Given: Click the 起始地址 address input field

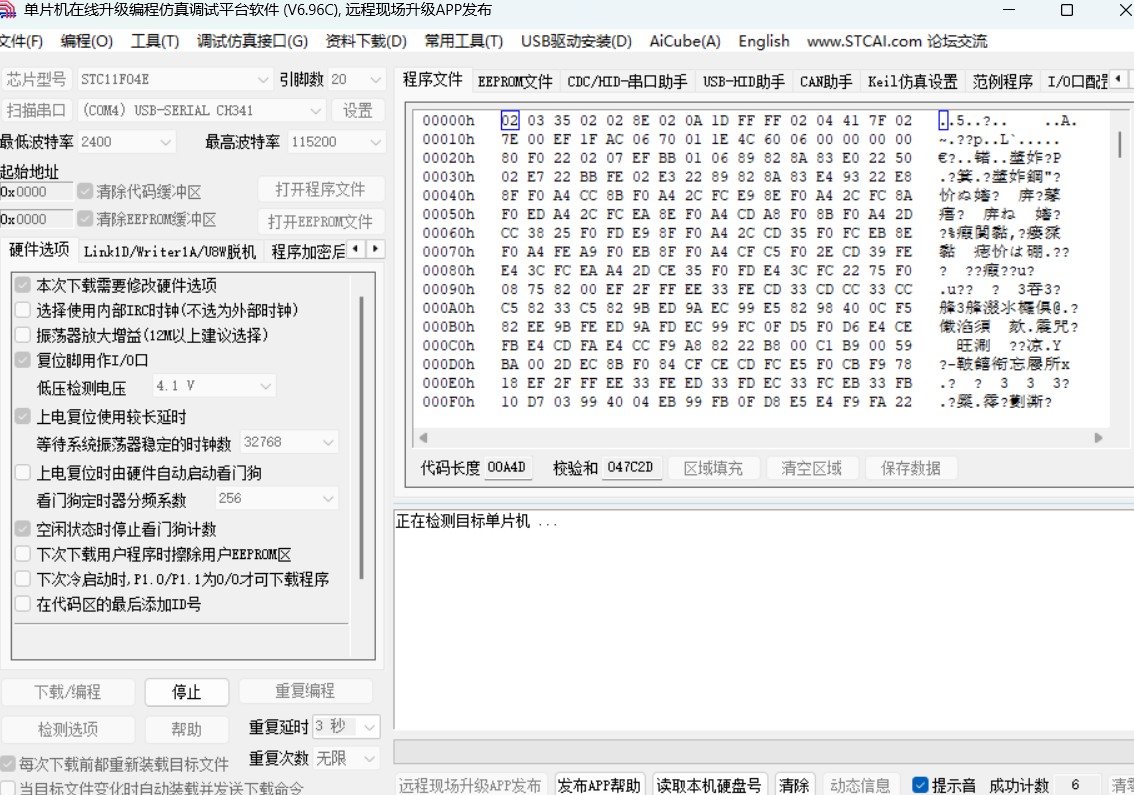Looking at the screenshot, I should pos(35,190).
